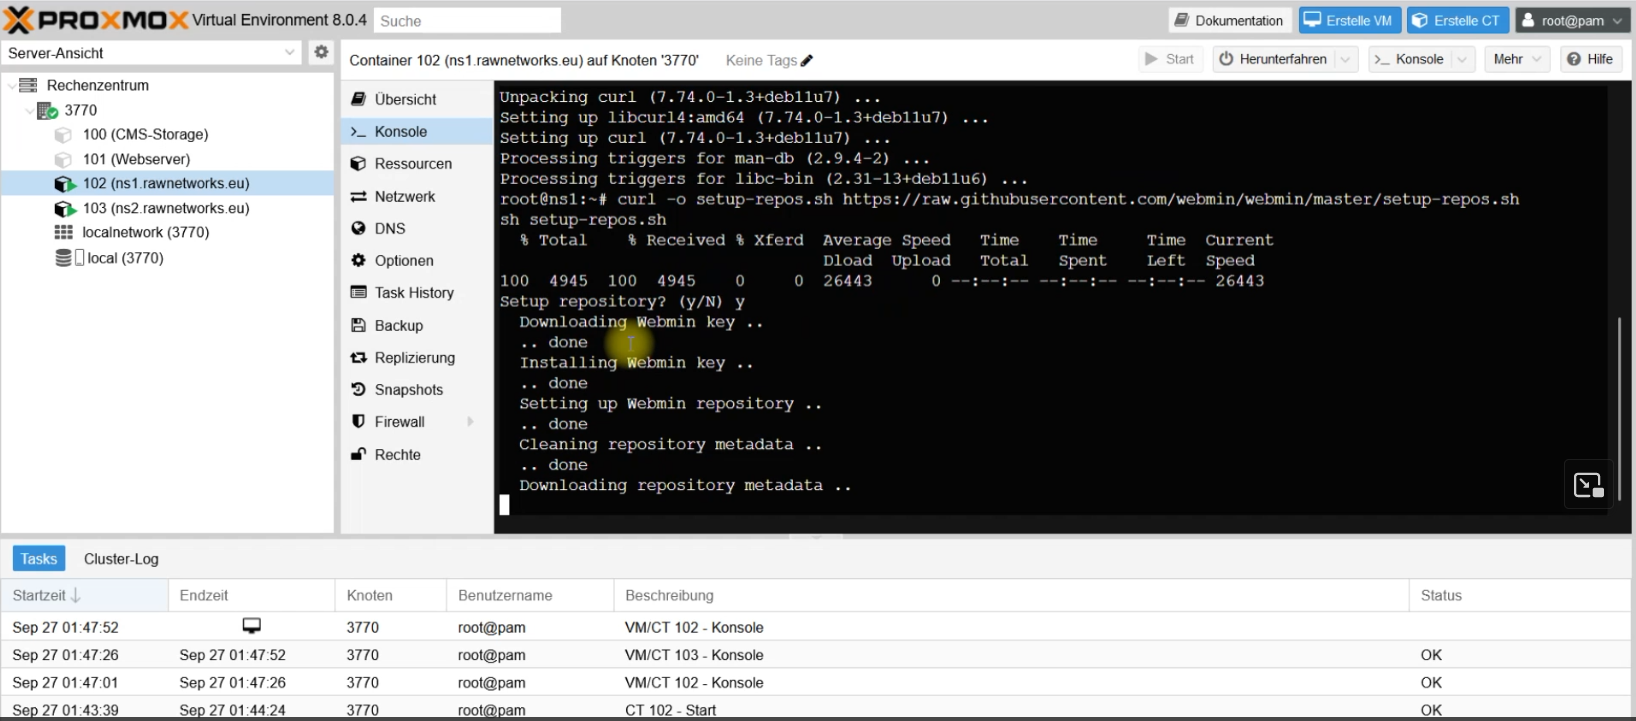Select tree item localnetwork (3770)
1636x721 pixels.
tap(167, 232)
